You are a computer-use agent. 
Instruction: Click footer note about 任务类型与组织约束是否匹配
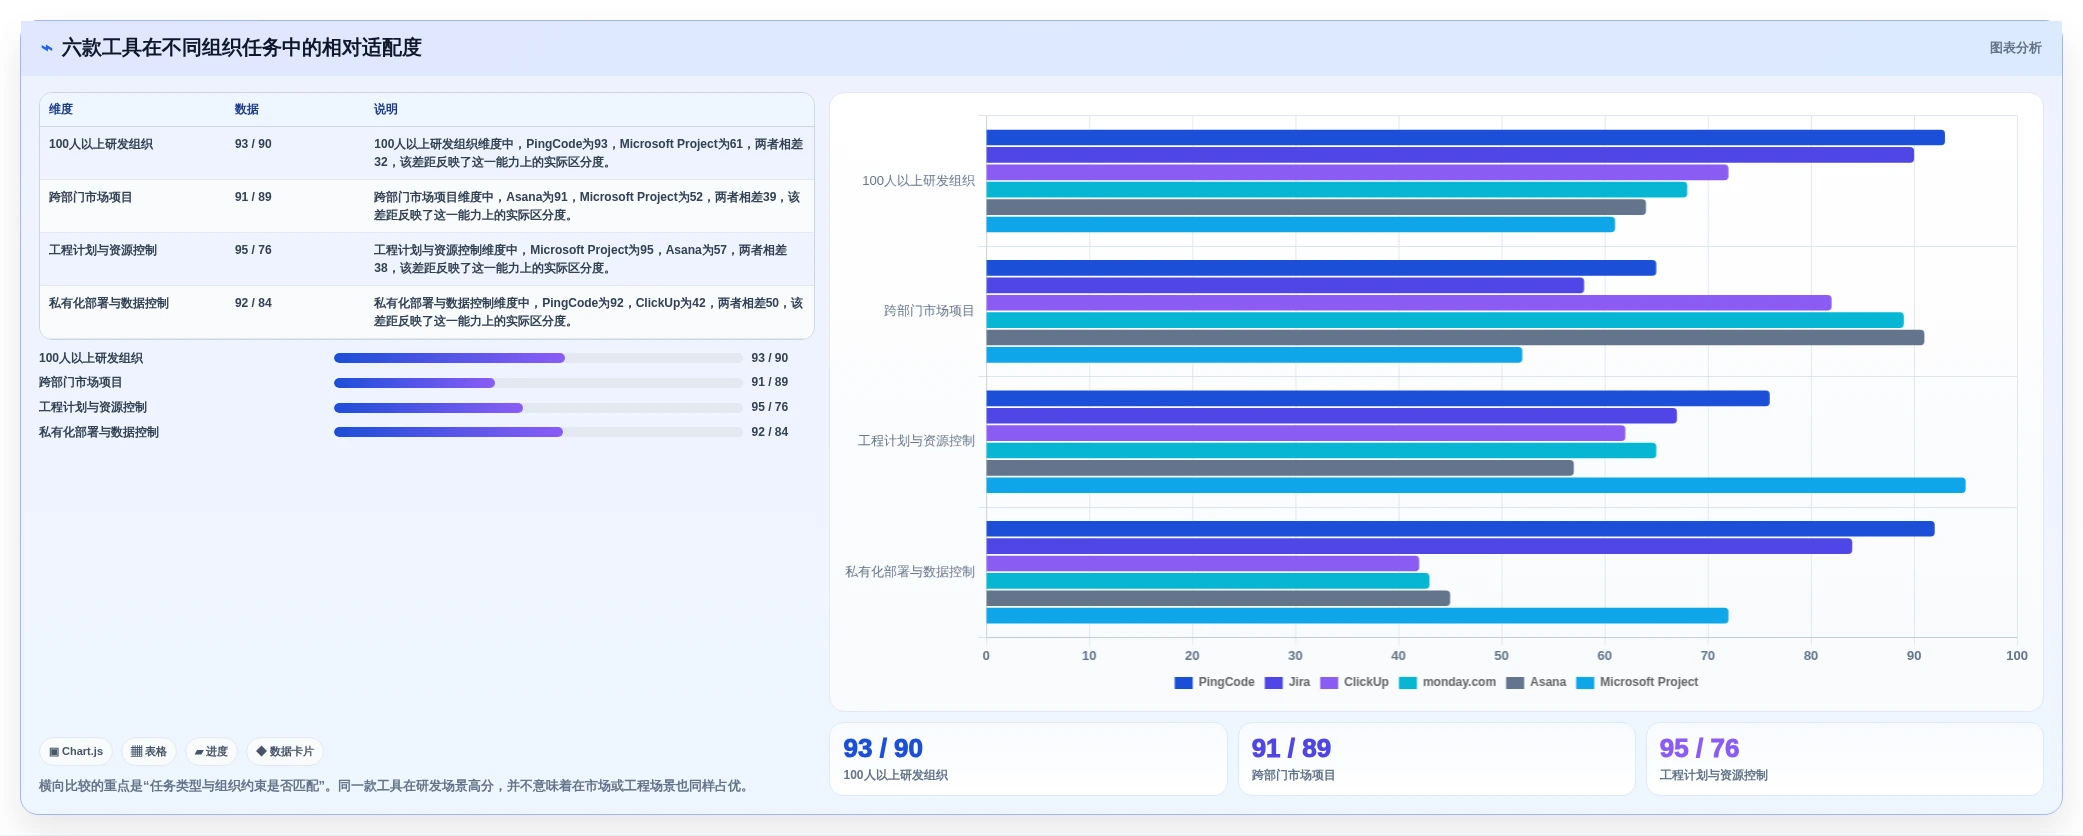(395, 786)
